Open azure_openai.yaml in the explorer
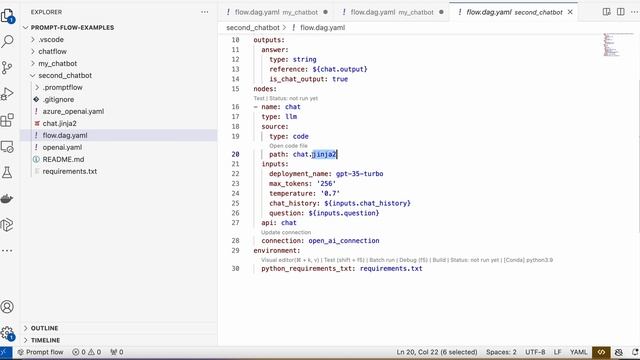Image resolution: width=640 pixels, height=360 pixels. 73,111
